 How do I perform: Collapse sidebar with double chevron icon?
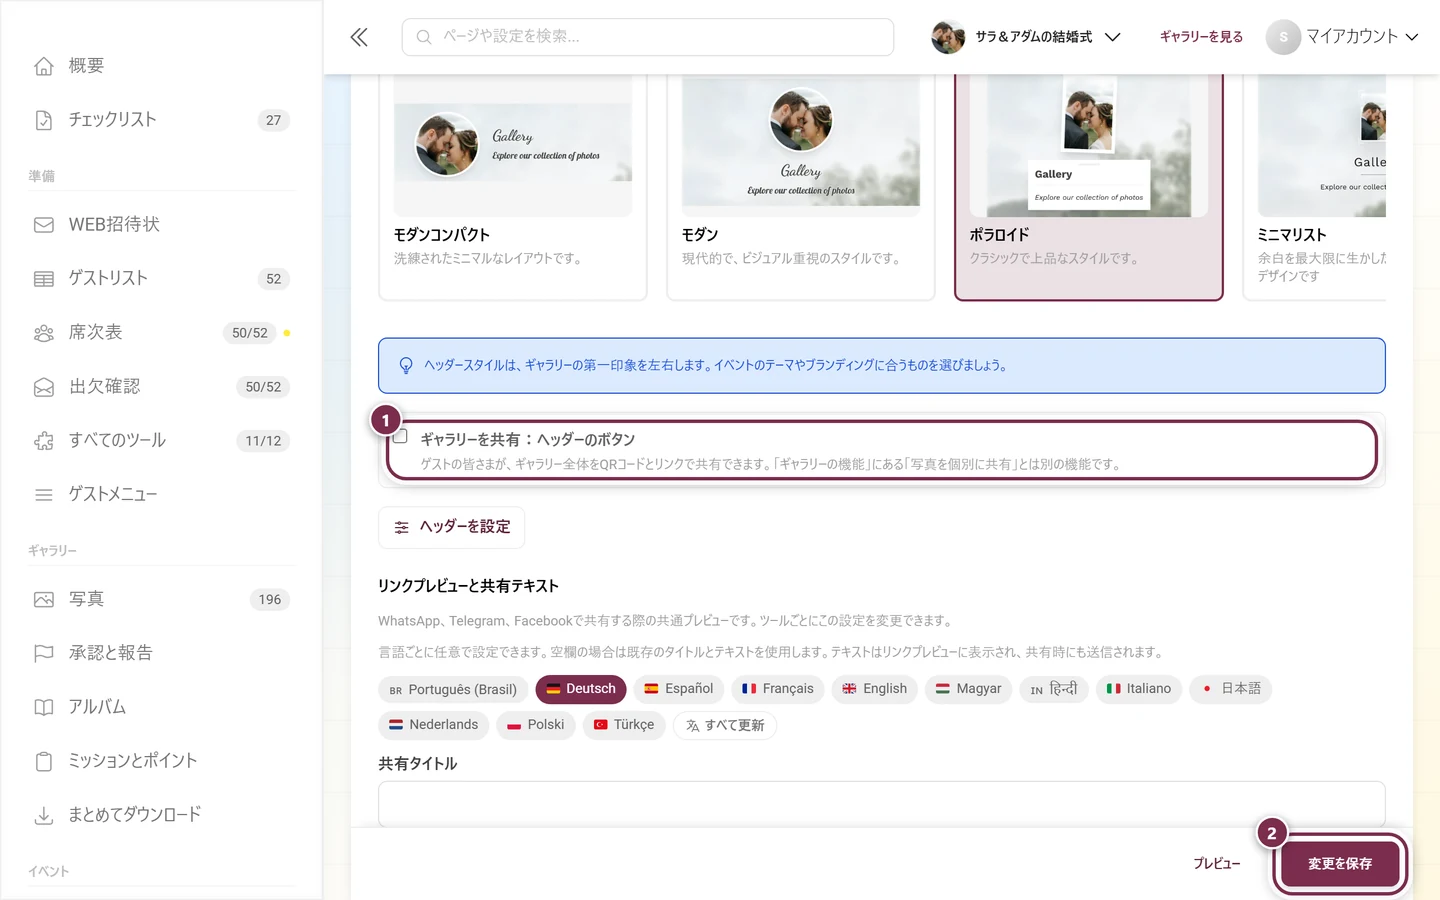(x=359, y=37)
